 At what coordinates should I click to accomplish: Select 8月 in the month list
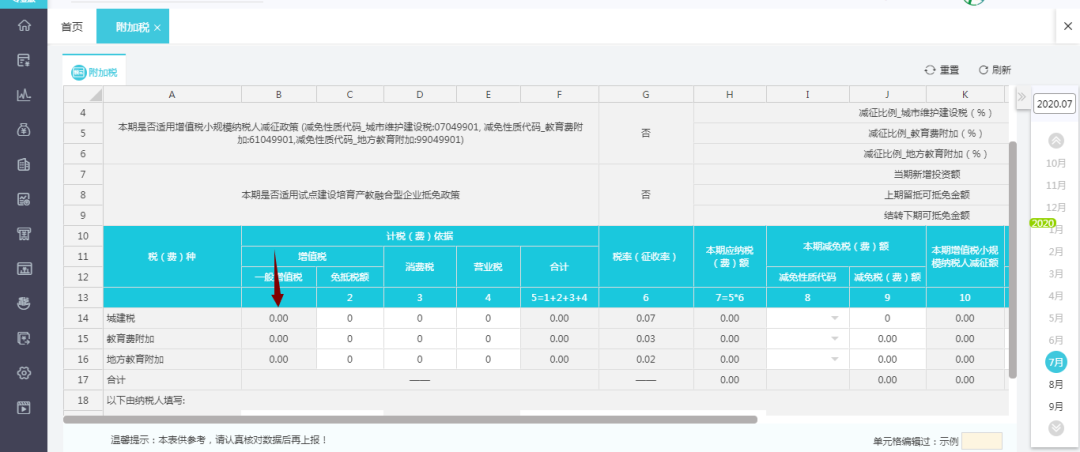1055,384
